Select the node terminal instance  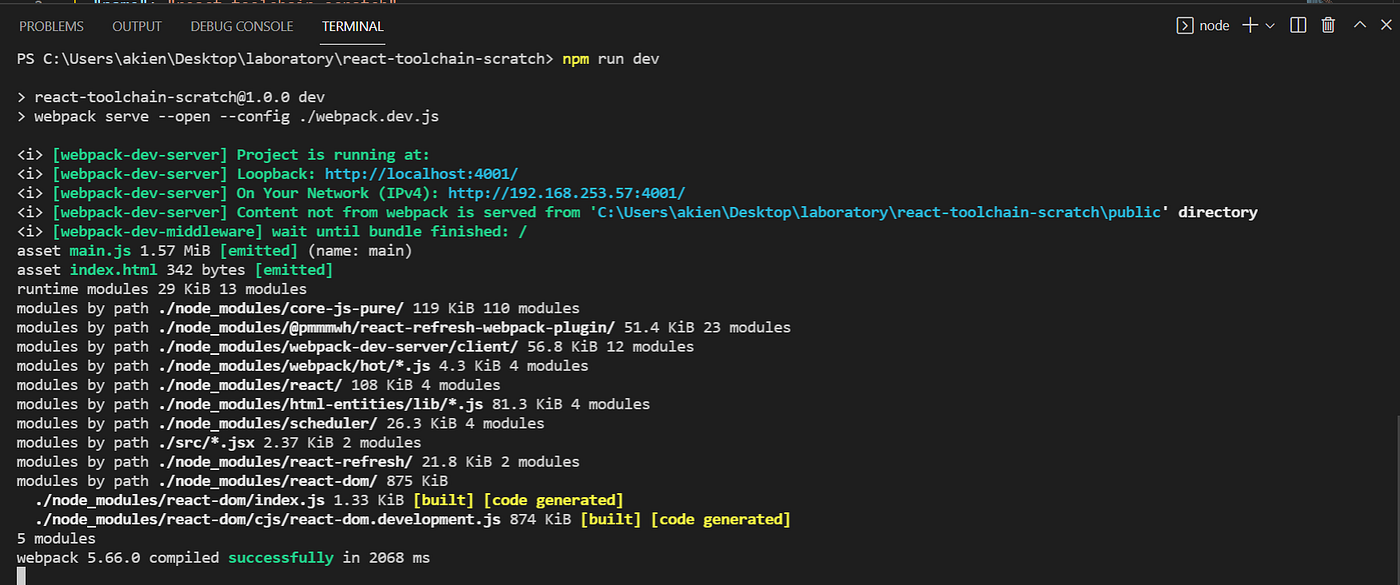pyautogui.click(x=1203, y=26)
